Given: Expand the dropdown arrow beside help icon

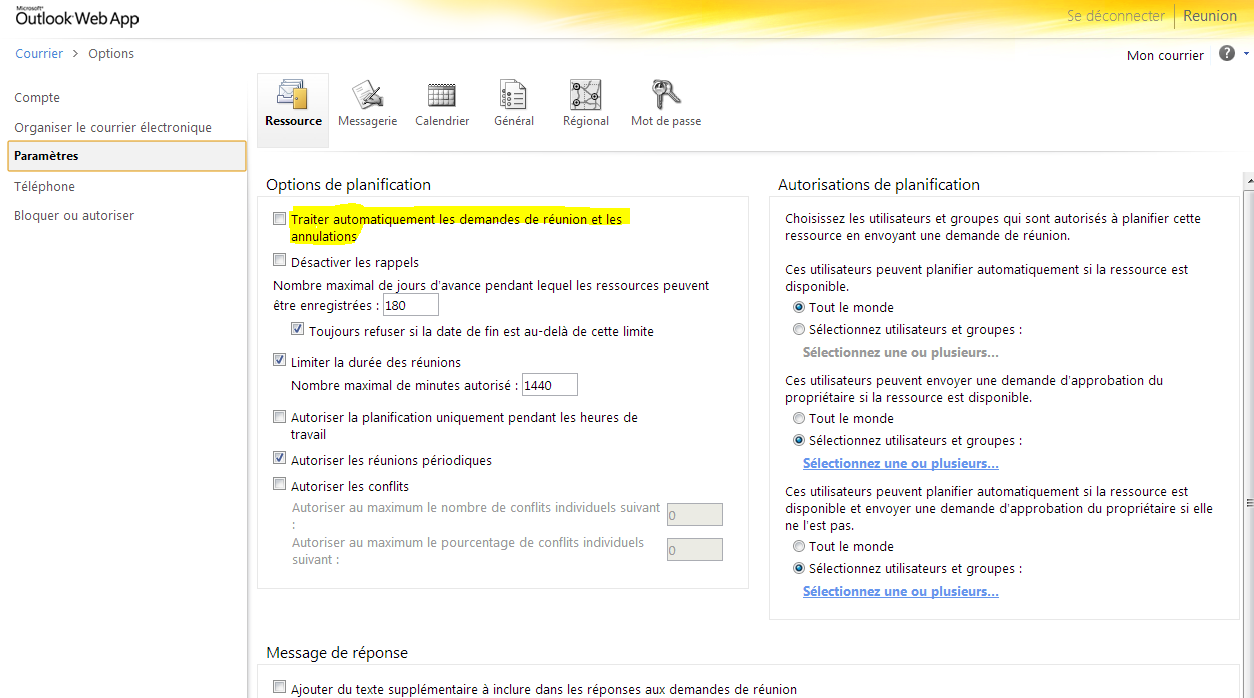Looking at the screenshot, I should point(1245,55).
